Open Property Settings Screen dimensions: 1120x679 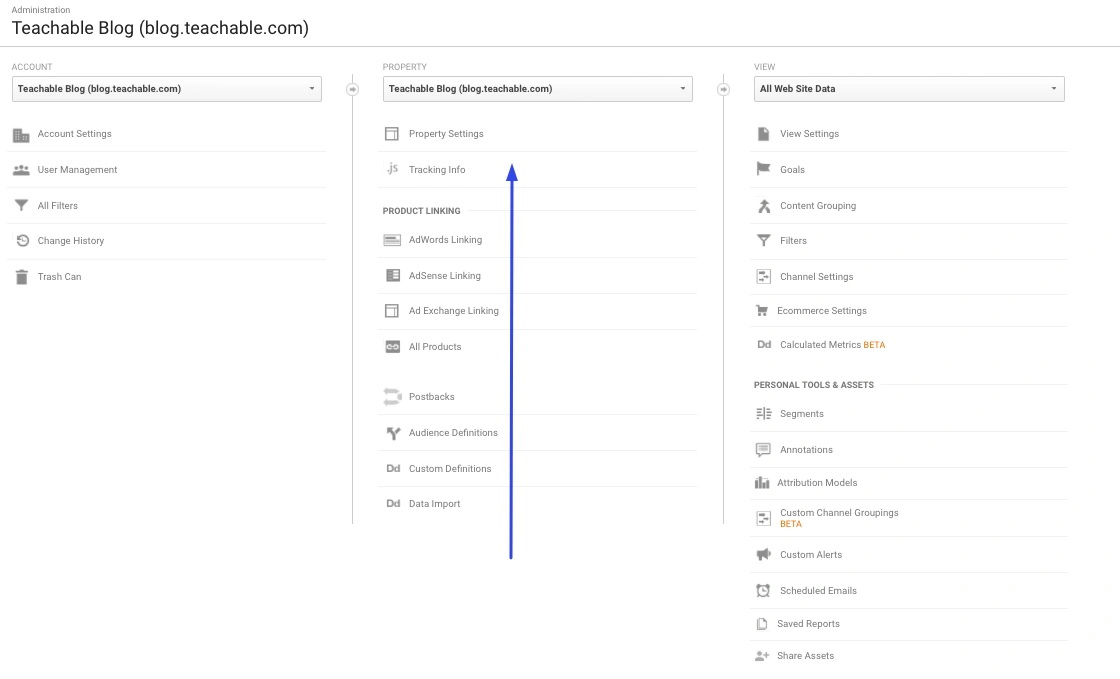click(446, 133)
